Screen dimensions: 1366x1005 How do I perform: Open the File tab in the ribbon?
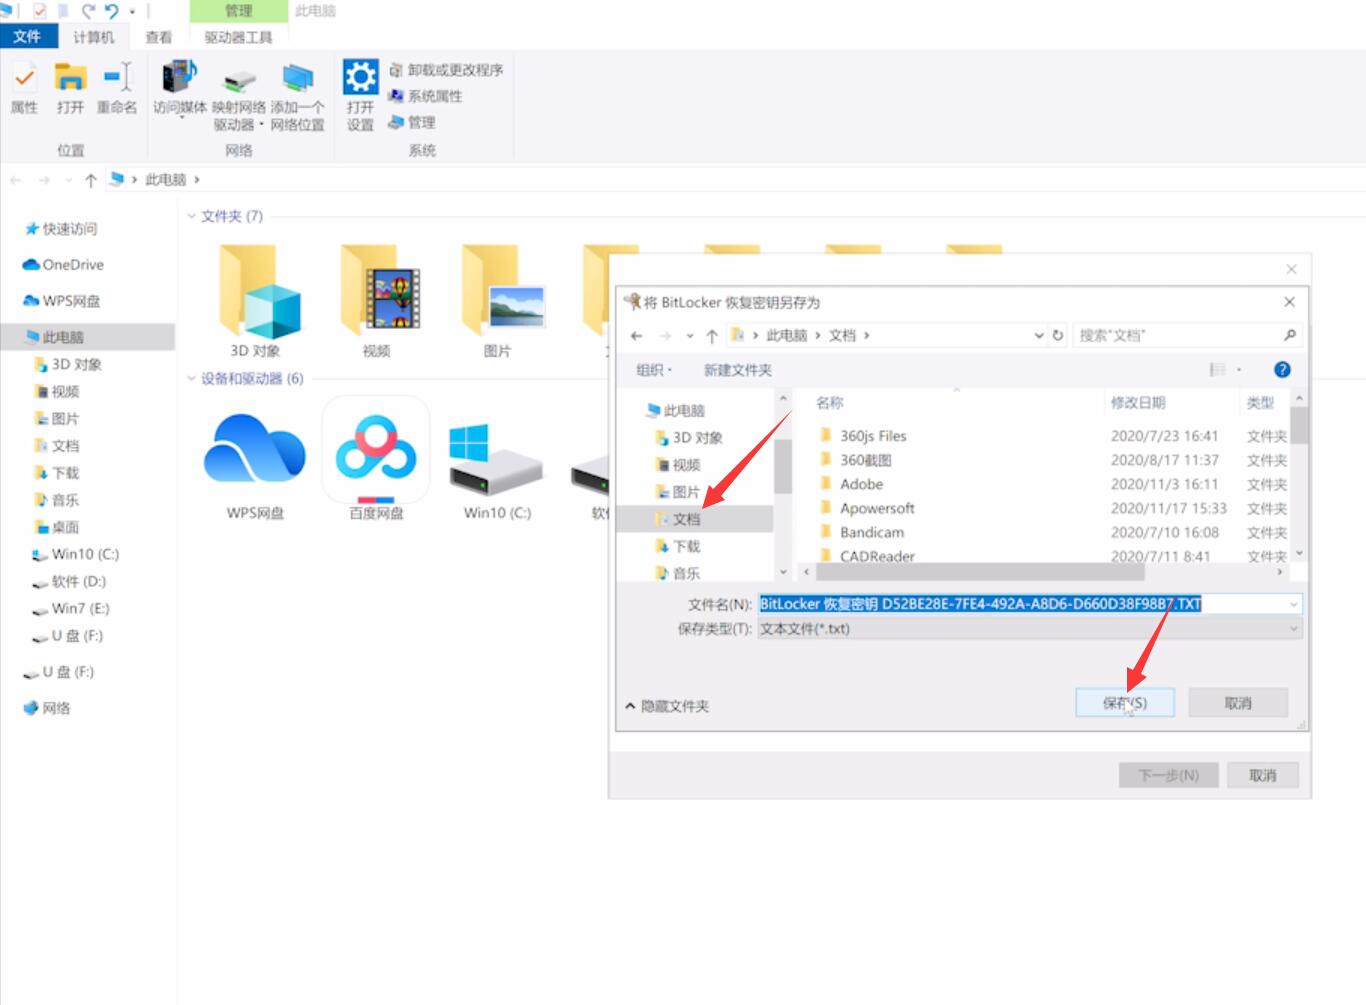click(x=27, y=37)
